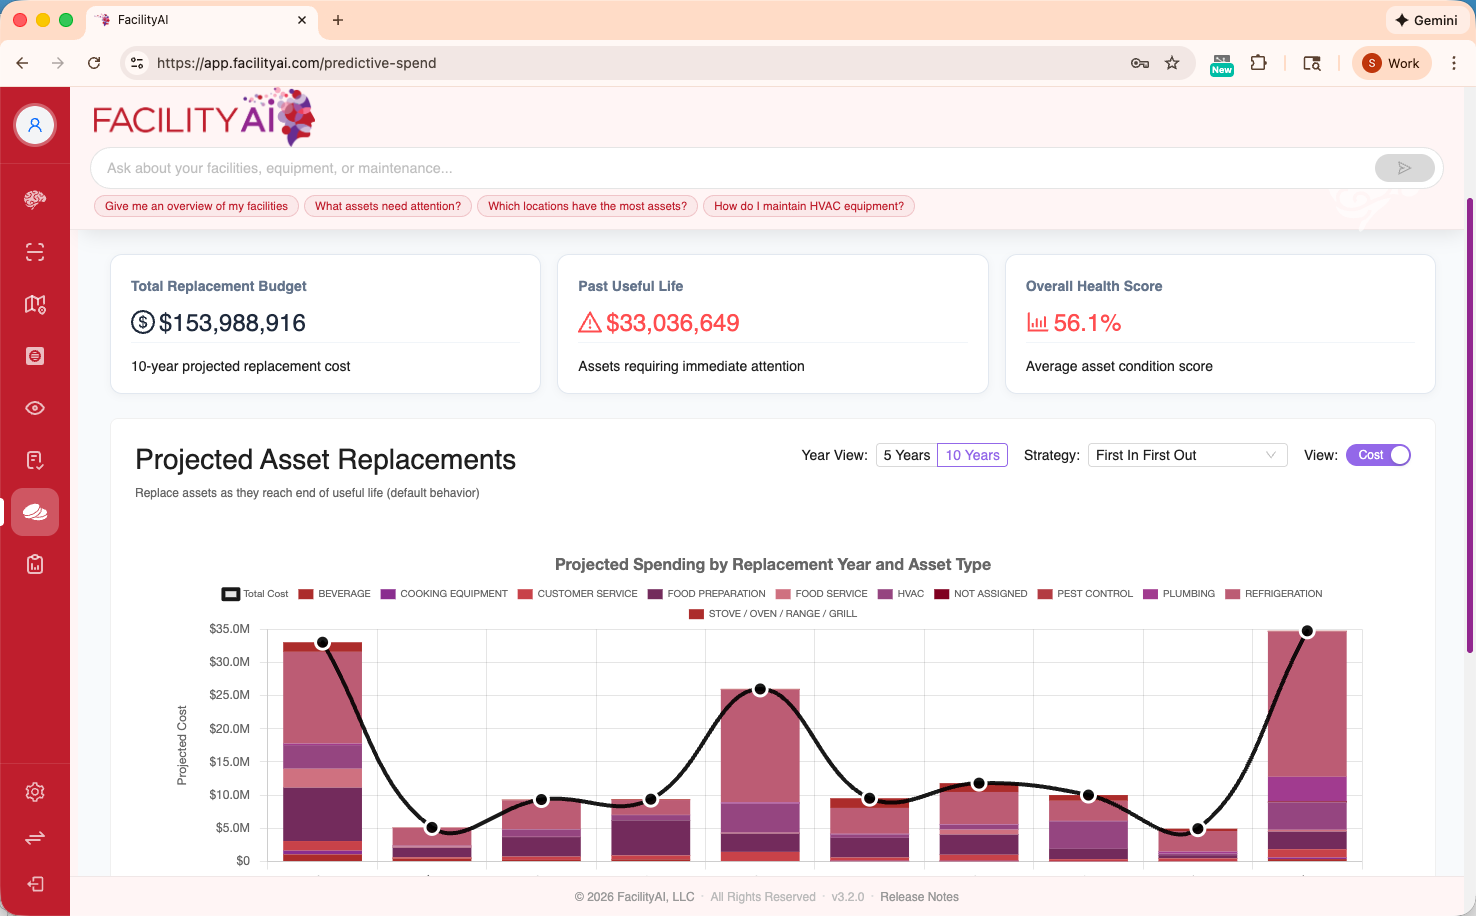Select the highlighted predictive-spend cloud icon

point(35,511)
